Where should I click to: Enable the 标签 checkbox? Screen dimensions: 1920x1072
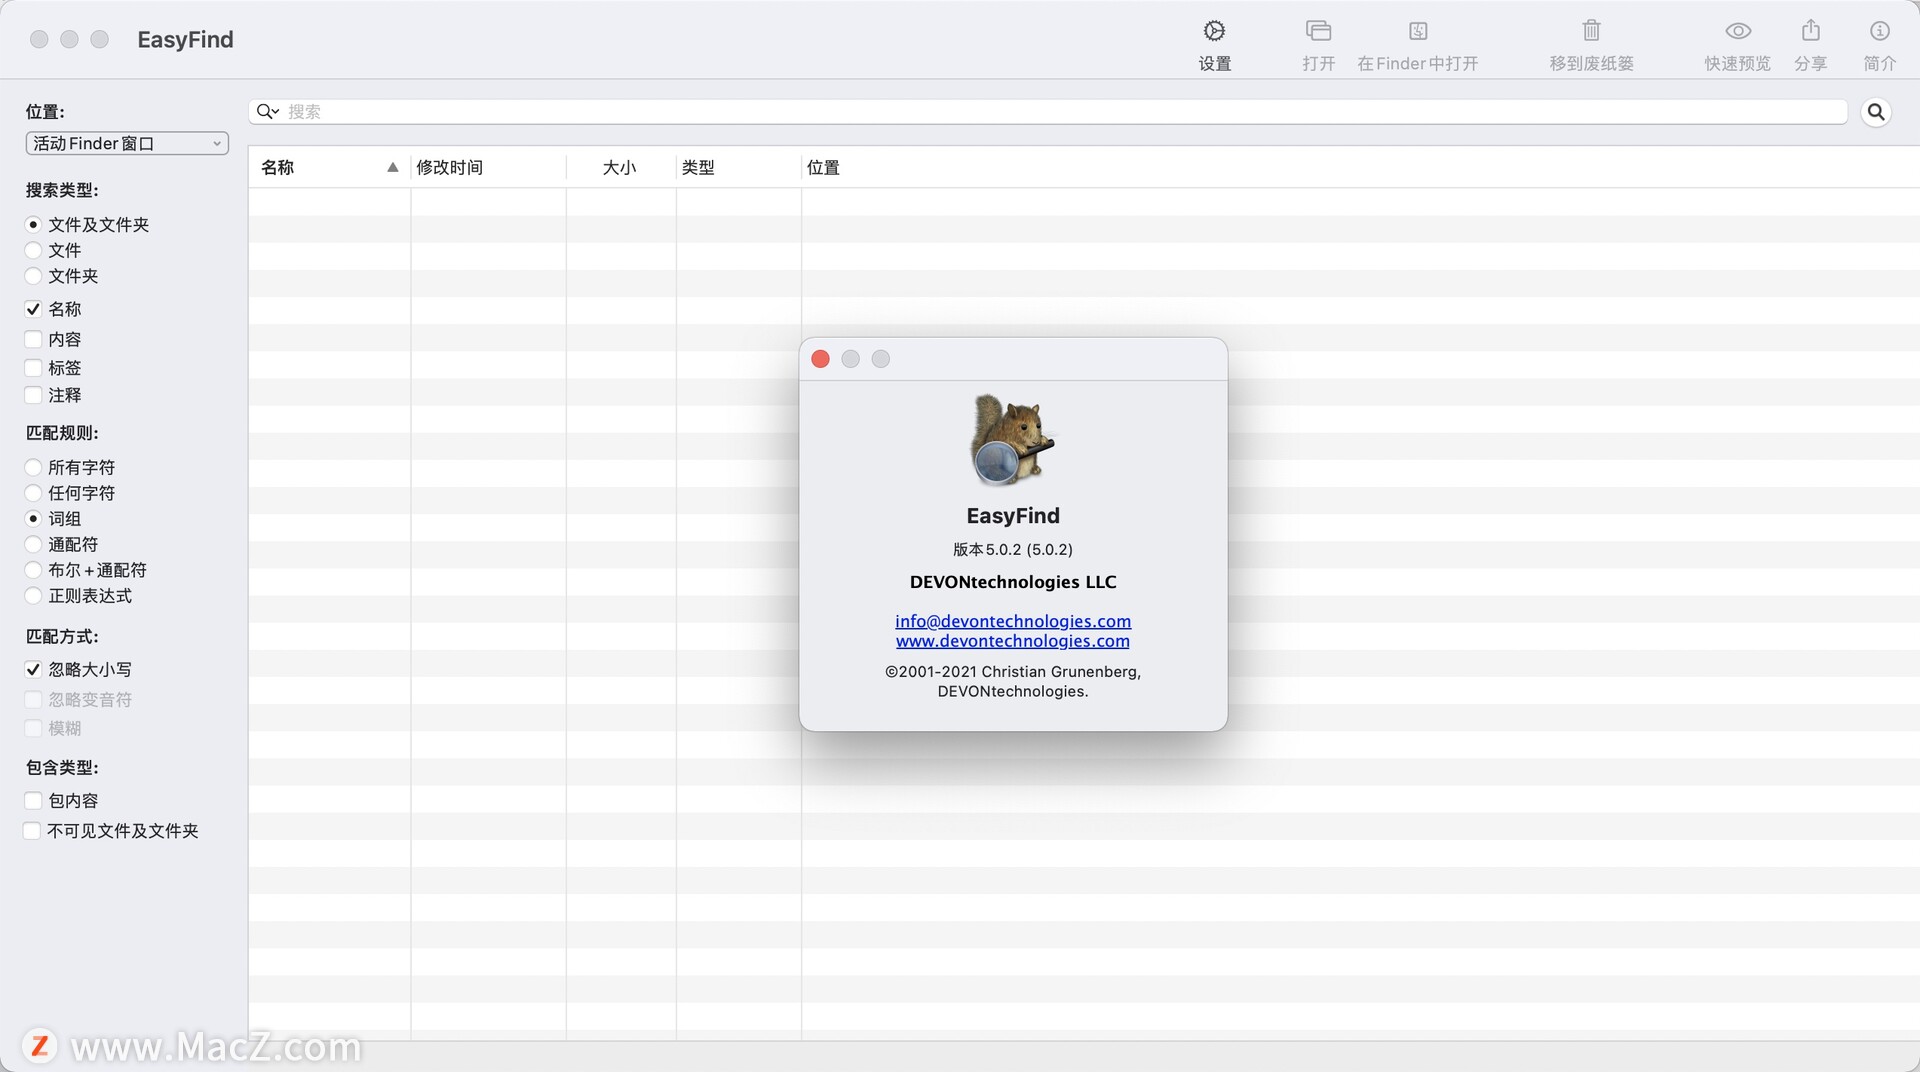coord(33,368)
